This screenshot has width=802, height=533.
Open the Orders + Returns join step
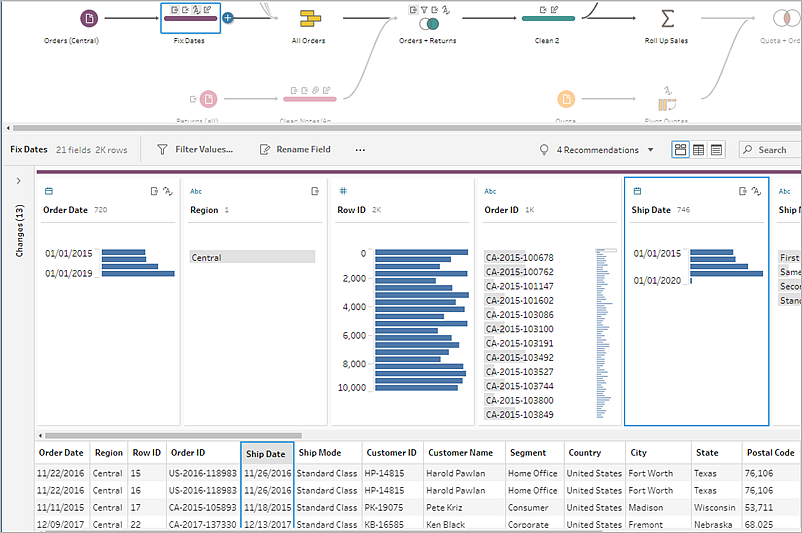pos(429,24)
